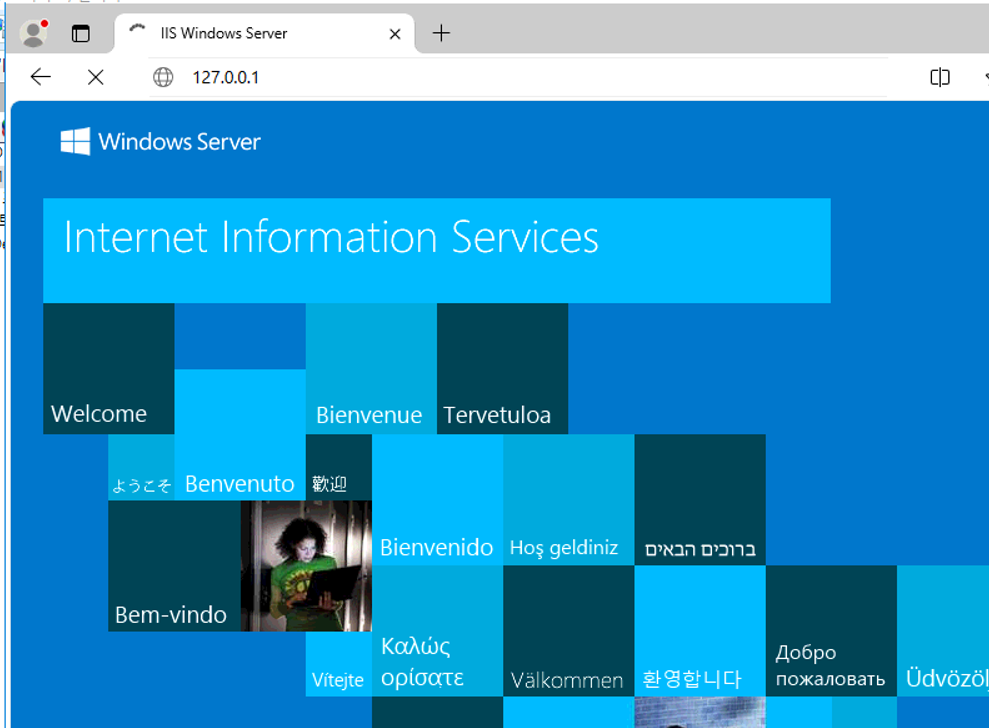The image size is (989, 728).
Task: Click the photo of woman with laptop
Action: 306,566
